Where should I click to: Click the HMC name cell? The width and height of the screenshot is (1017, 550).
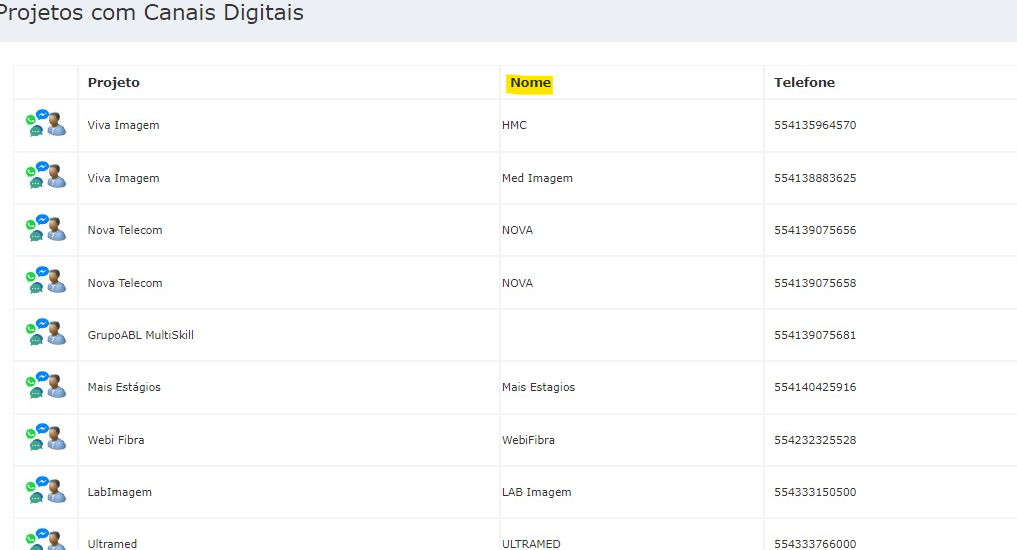(x=514, y=125)
